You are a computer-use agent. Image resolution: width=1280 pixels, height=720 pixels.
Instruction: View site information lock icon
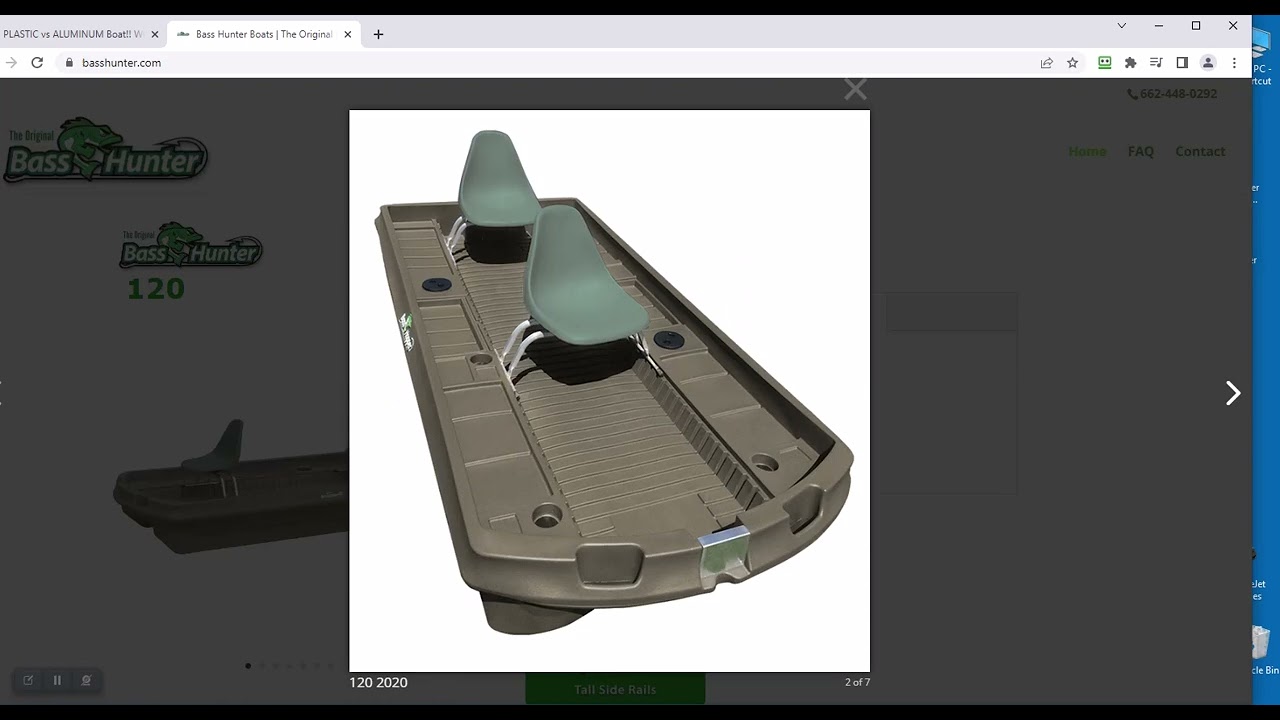coord(69,62)
